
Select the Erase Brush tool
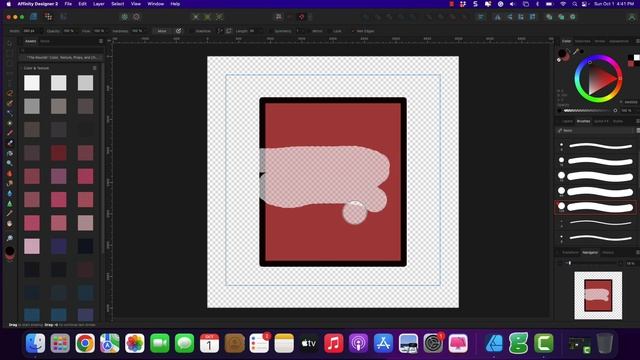tap(10, 143)
